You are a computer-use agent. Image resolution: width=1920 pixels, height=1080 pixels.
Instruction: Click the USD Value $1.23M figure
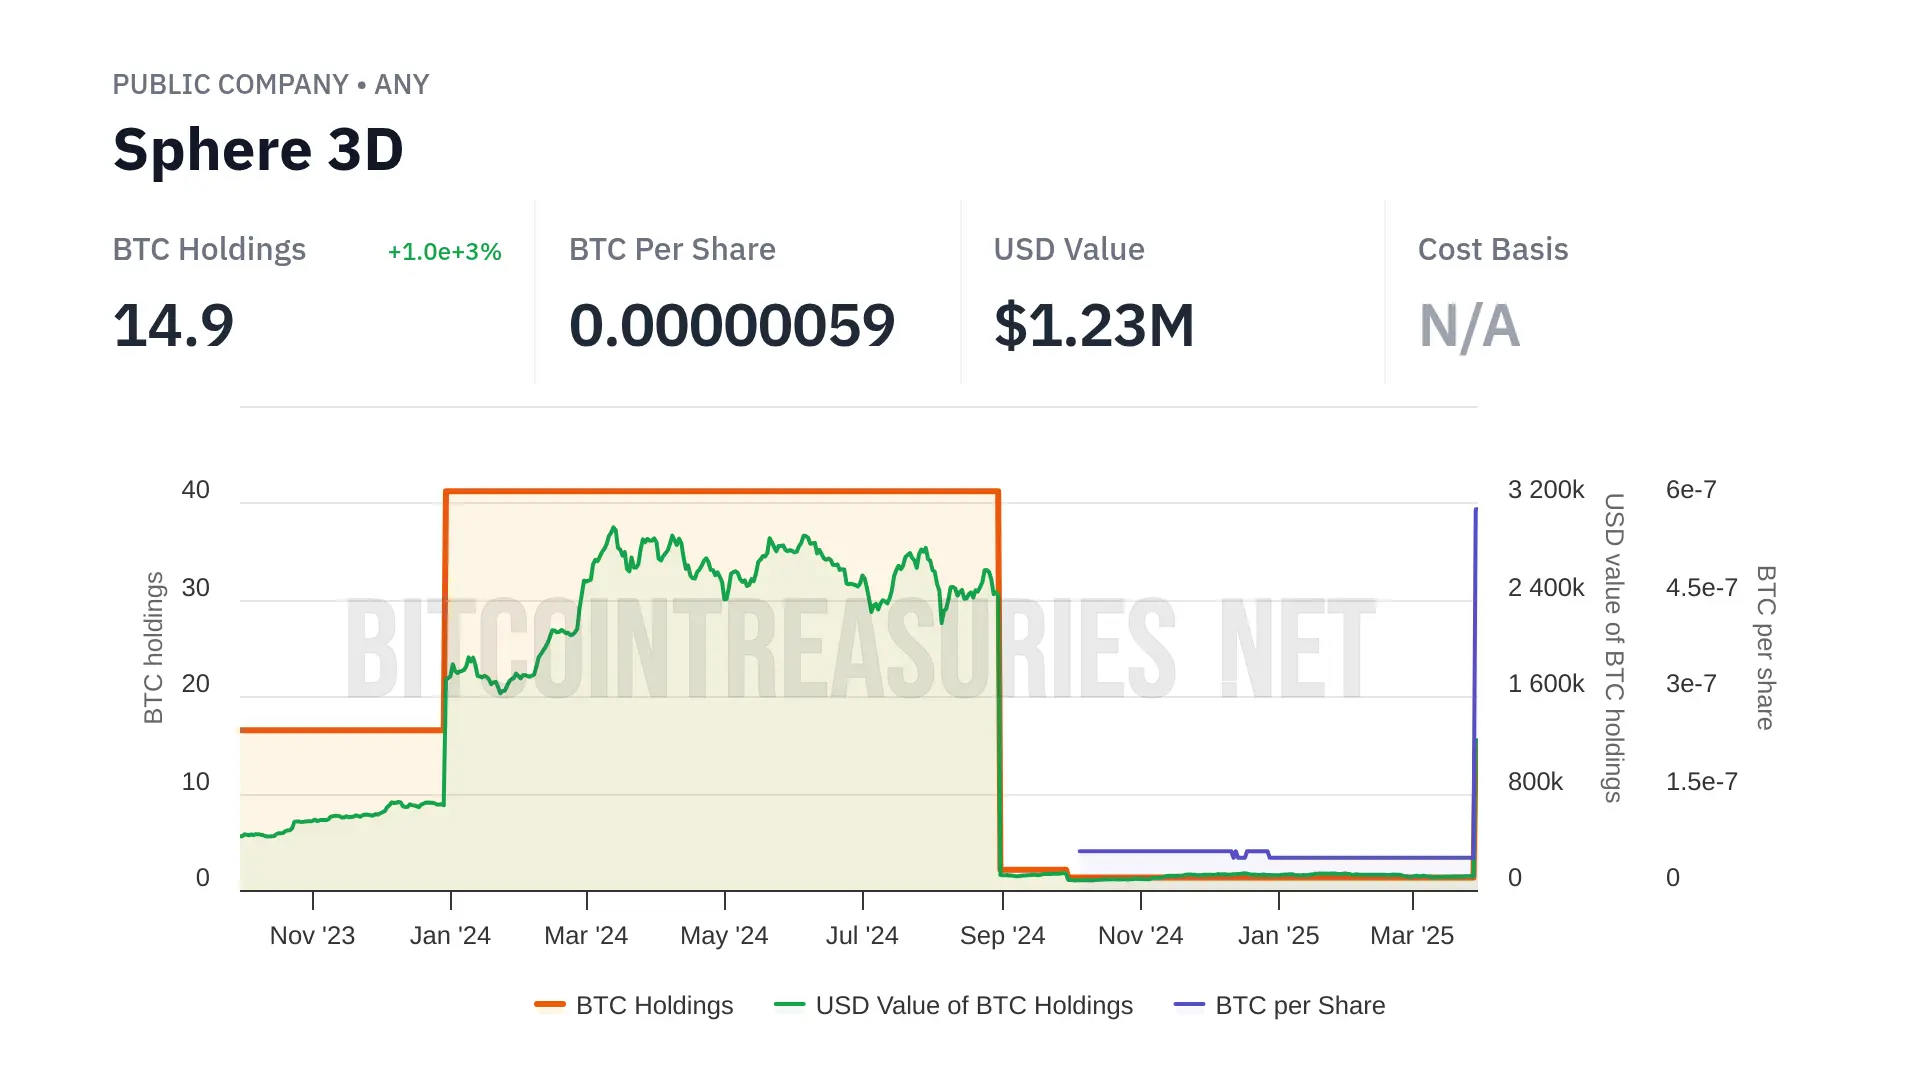1094,326
